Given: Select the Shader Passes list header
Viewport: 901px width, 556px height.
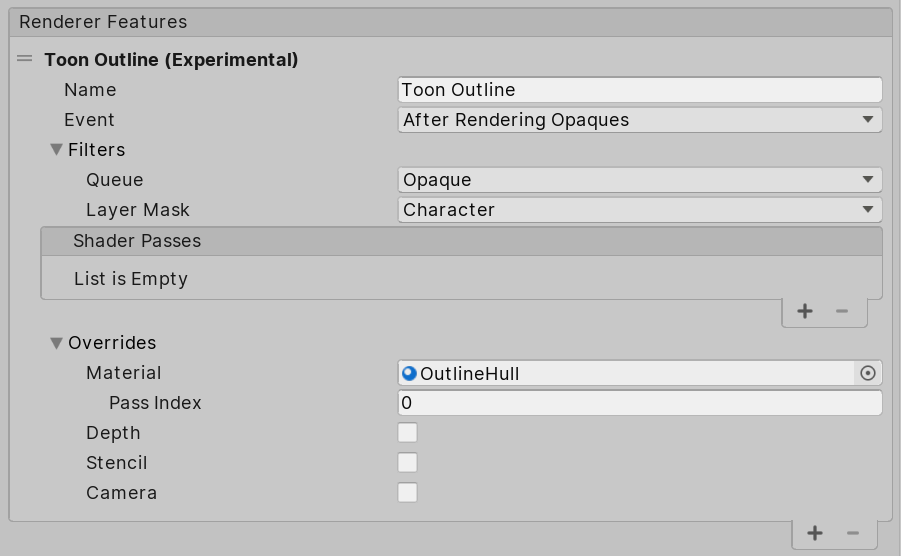Looking at the screenshot, I should (x=137, y=241).
